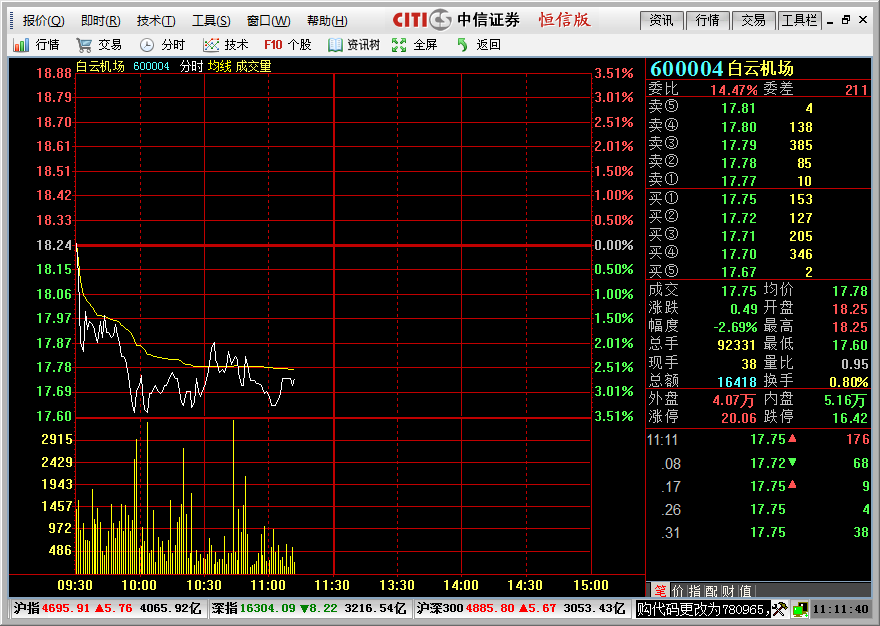Open the 报价(Q) menu
The width and height of the screenshot is (880, 626).
click(43, 21)
